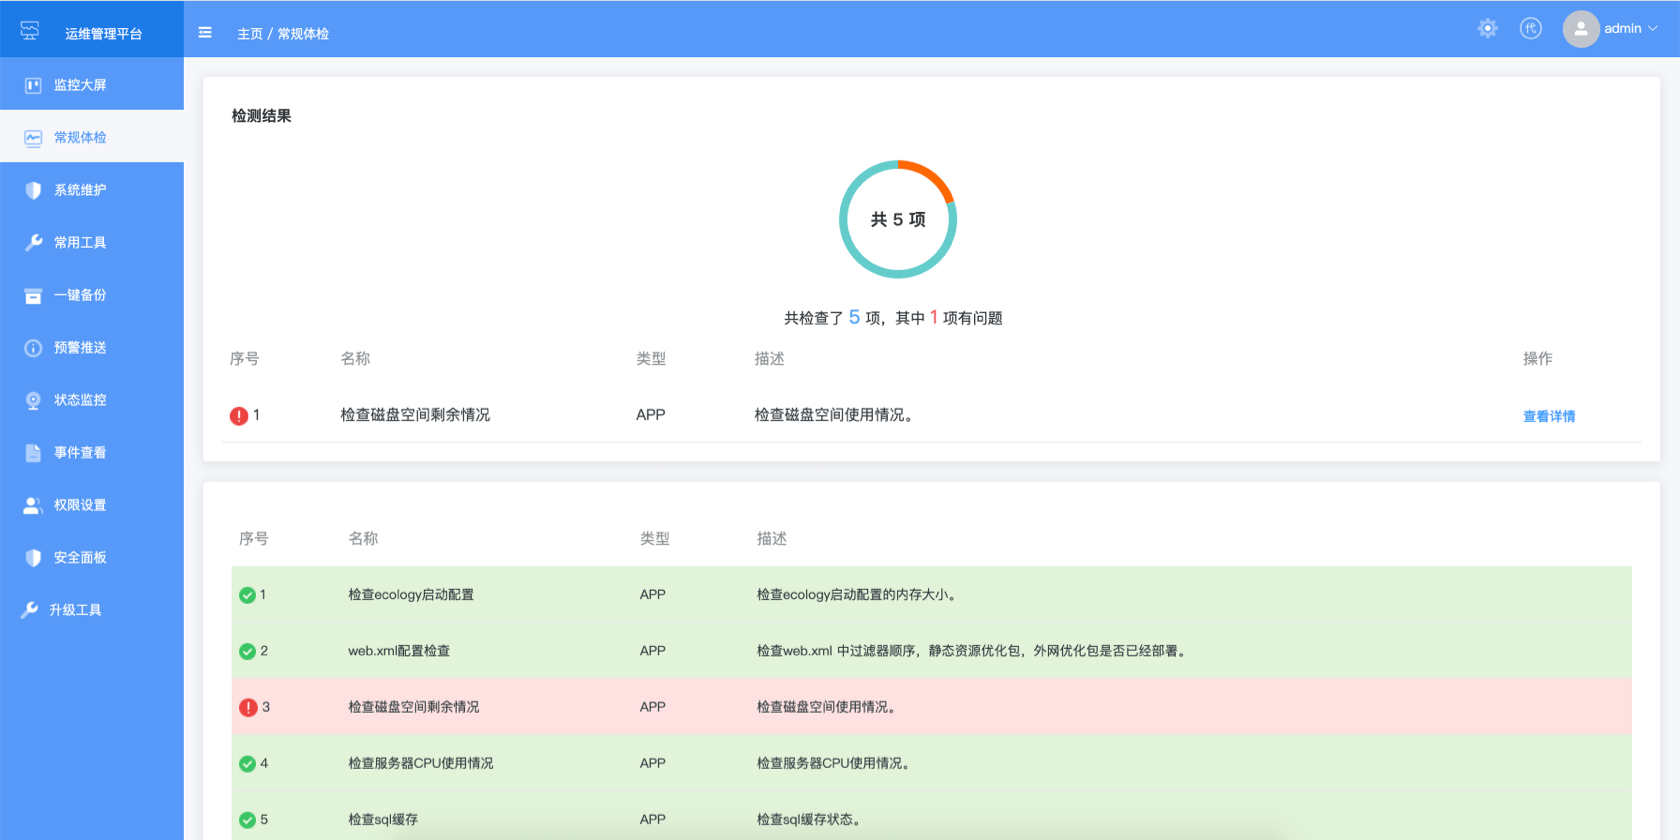Collapse the sidebar with the hamburger icon

[205, 32]
